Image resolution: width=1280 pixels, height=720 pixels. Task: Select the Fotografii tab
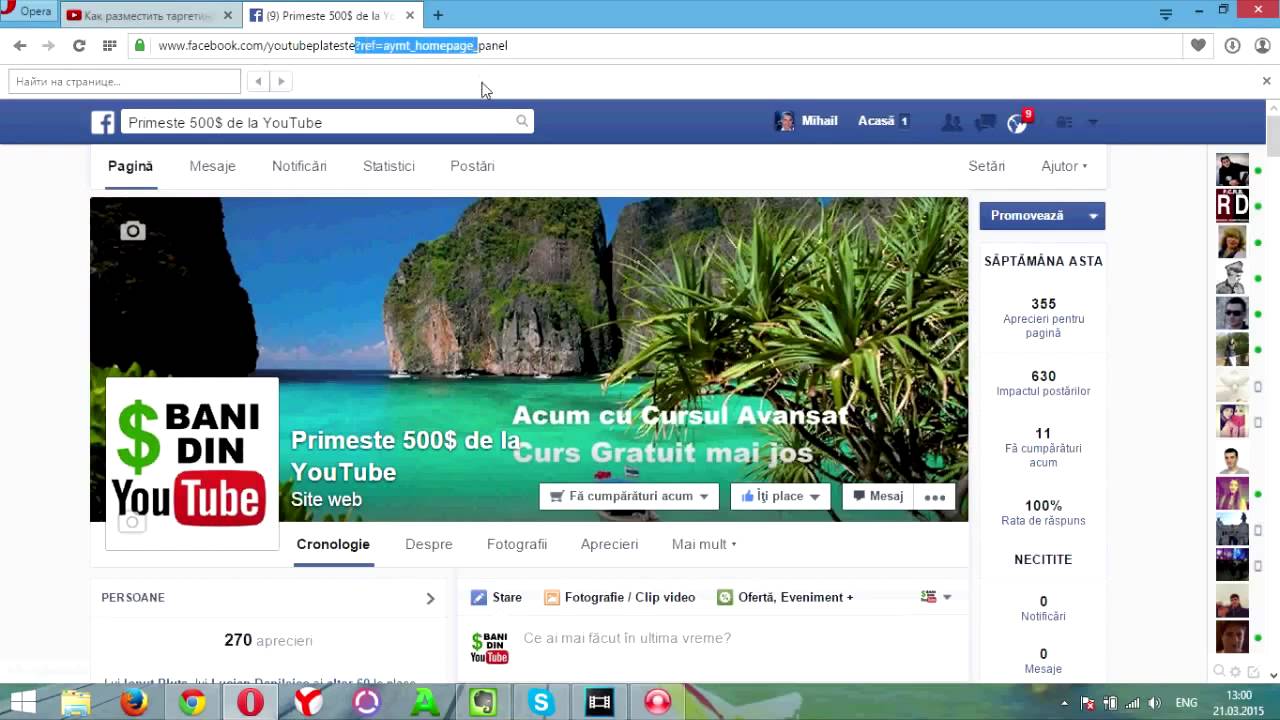[517, 544]
